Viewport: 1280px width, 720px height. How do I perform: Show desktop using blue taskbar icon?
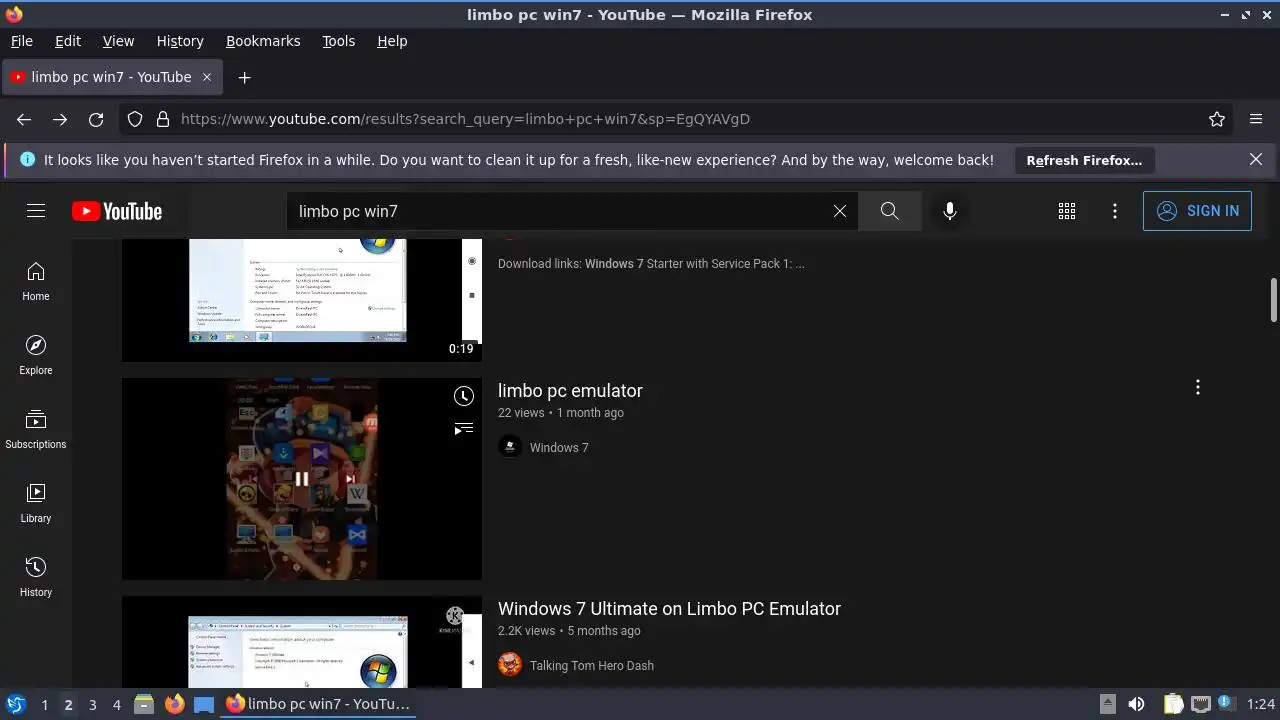[204, 704]
